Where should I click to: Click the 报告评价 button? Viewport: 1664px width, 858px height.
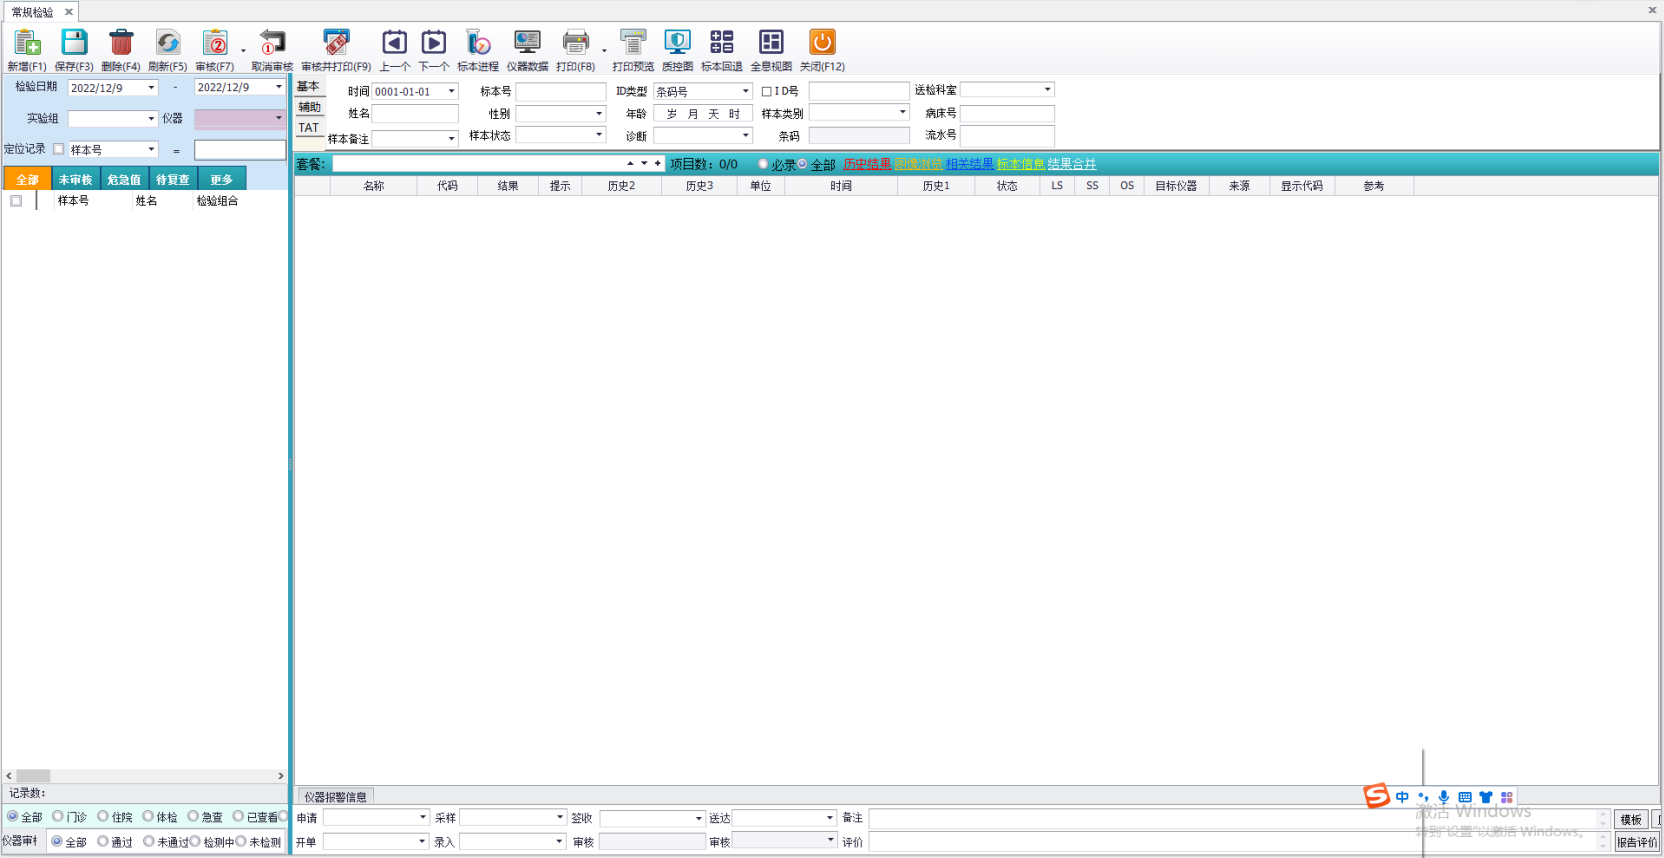click(1637, 842)
